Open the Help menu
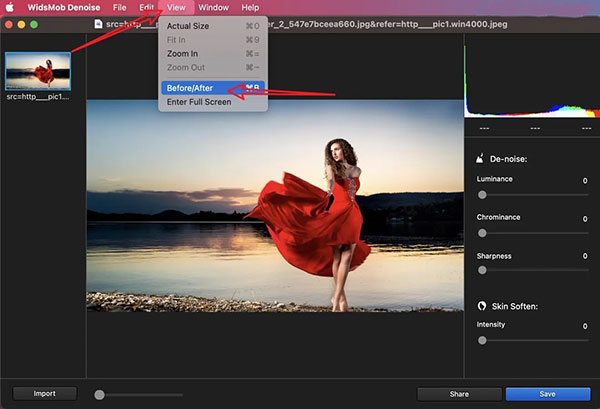This screenshot has width=600, height=409. tap(250, 7)
